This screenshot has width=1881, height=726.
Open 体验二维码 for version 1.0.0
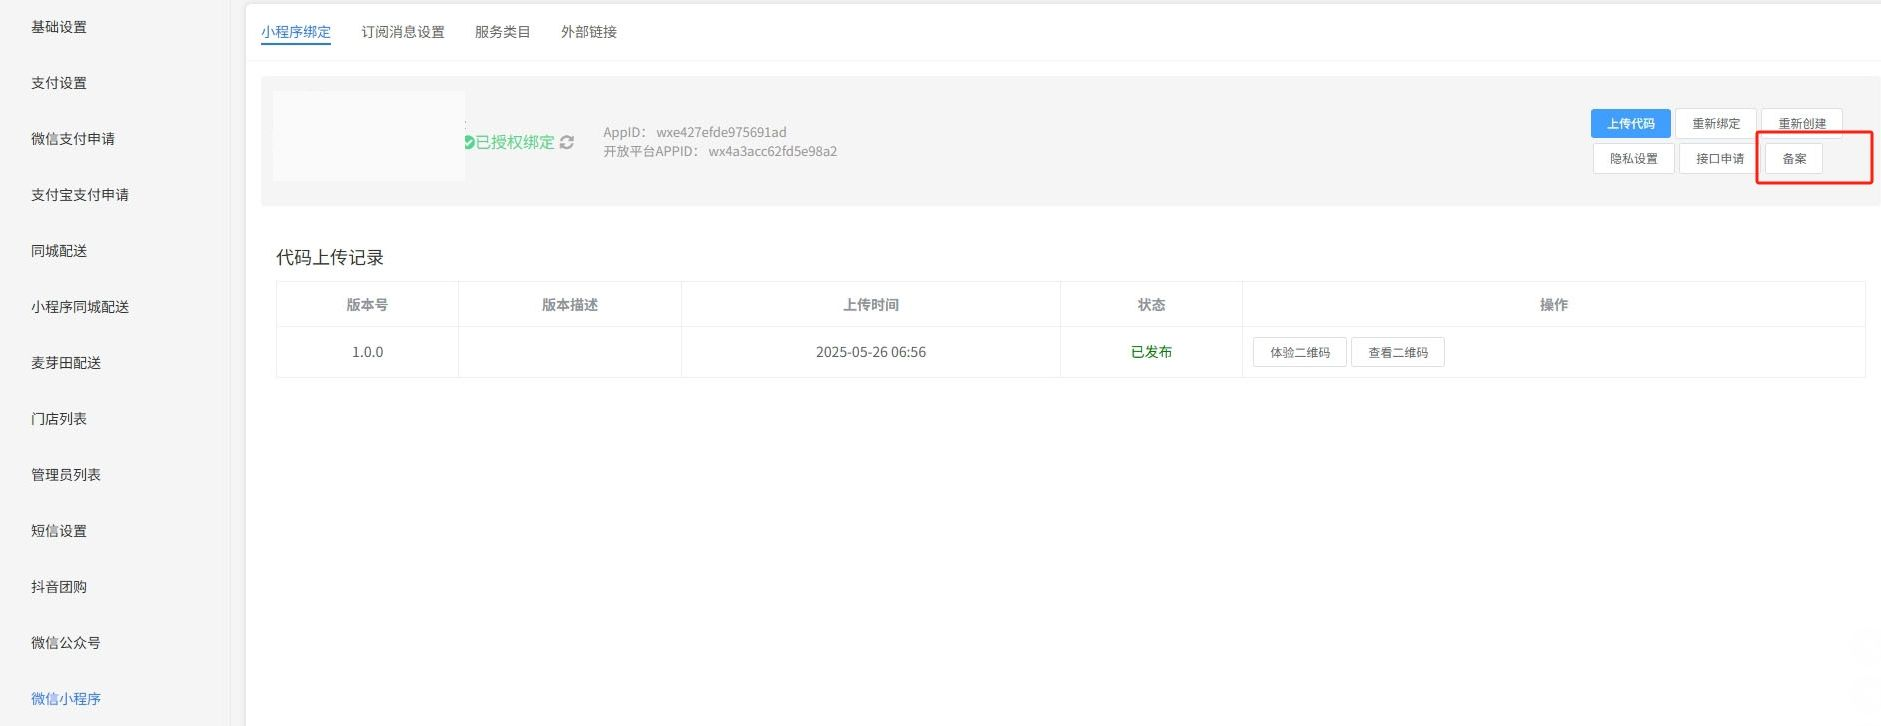click(x=1299, y=353)
